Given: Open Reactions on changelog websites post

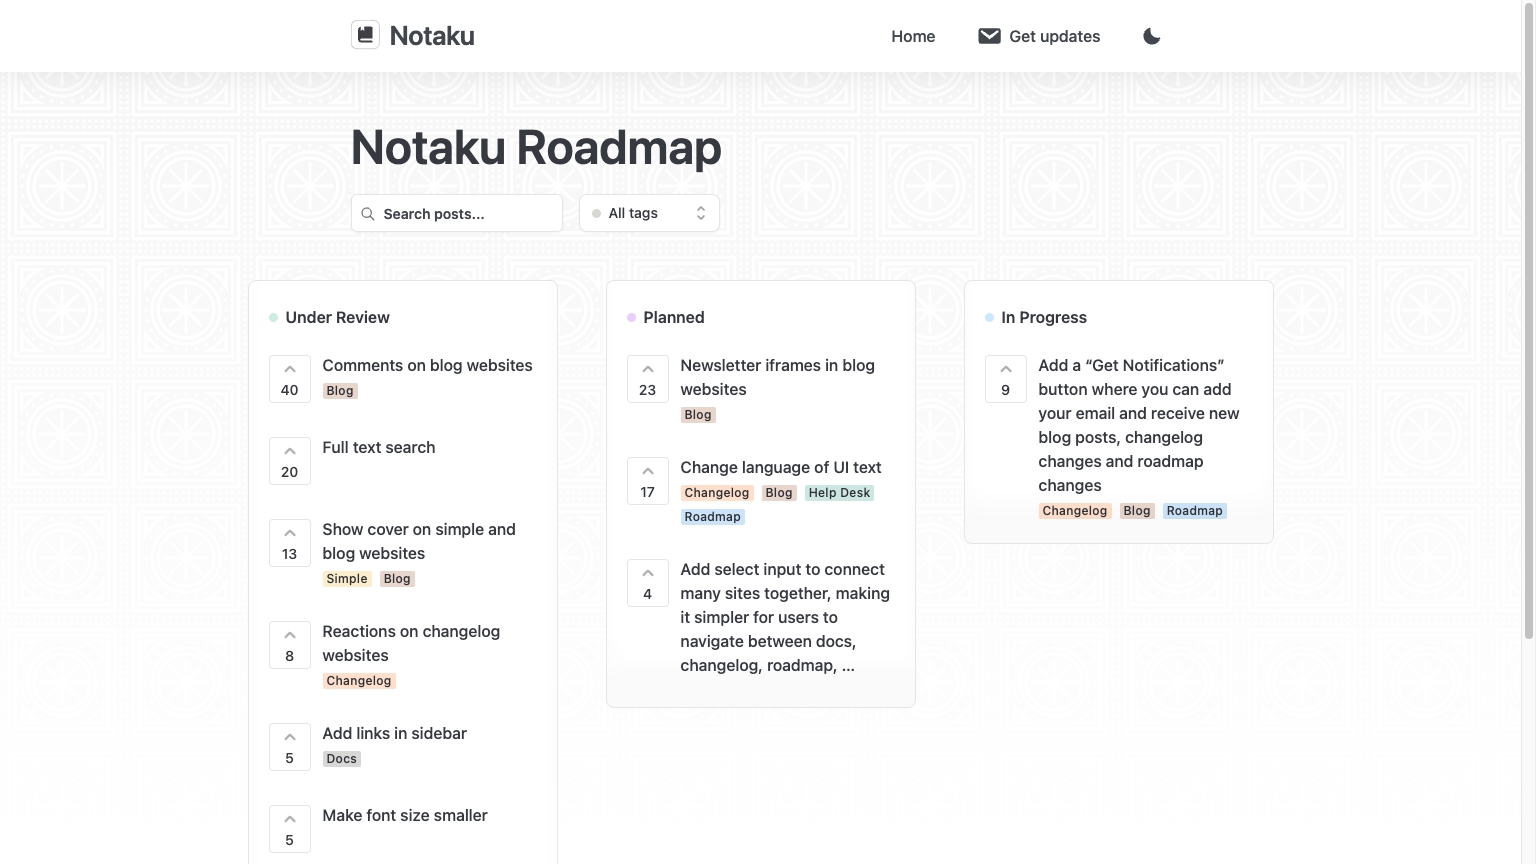Looking at the screenshot, I should [411, 643].
